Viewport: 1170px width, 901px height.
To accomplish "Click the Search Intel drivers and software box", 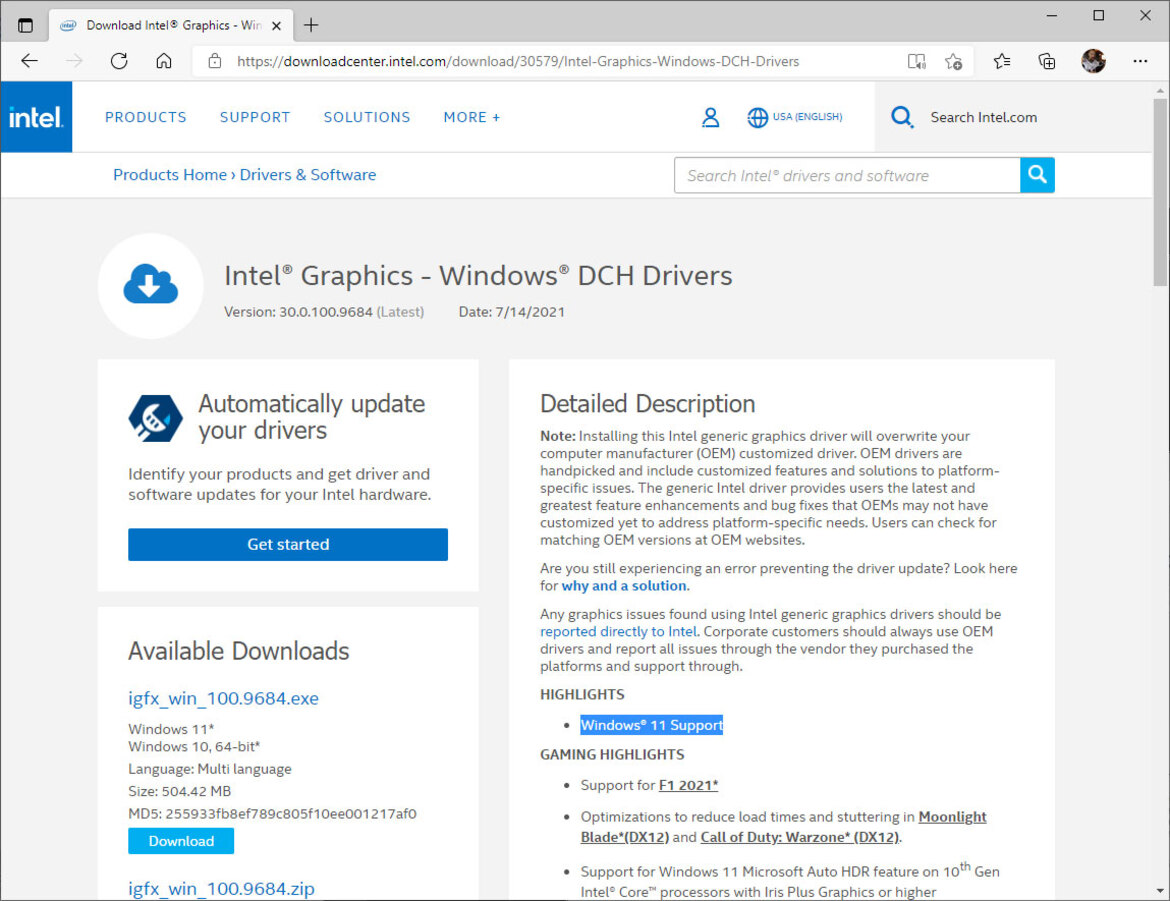I will 847,175.
